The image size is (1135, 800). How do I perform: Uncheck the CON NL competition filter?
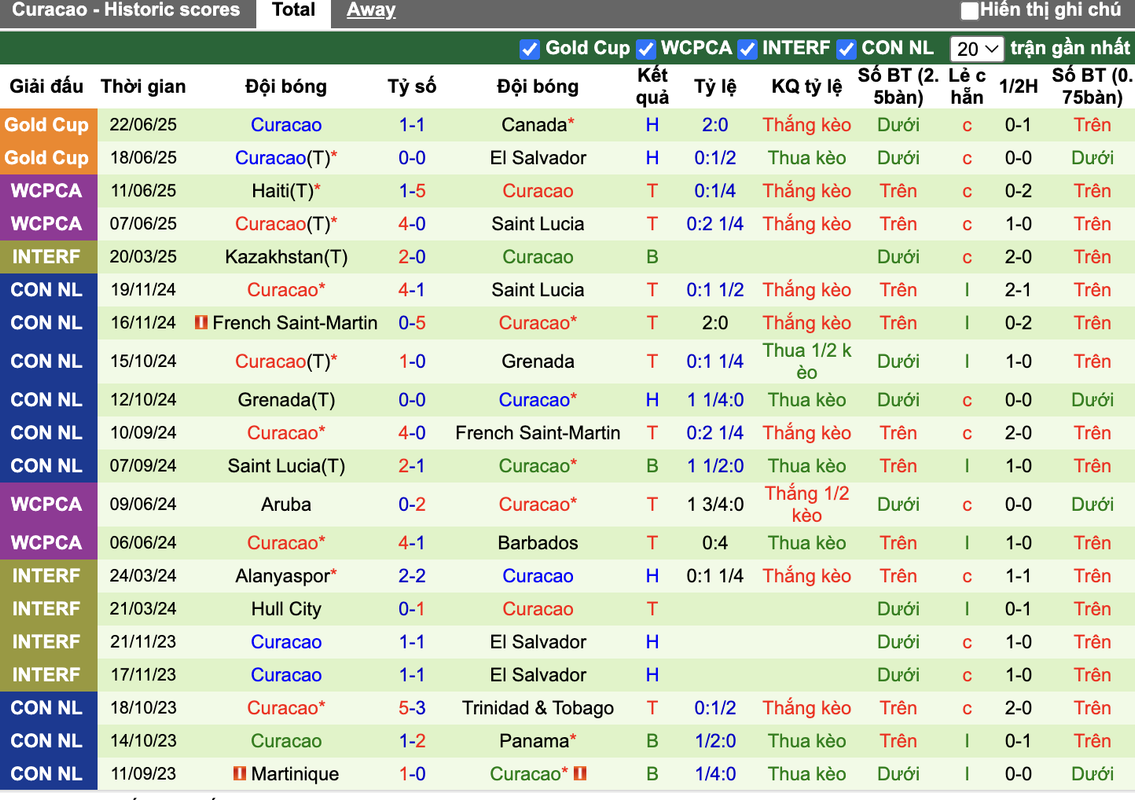click(x=845, y=49)
